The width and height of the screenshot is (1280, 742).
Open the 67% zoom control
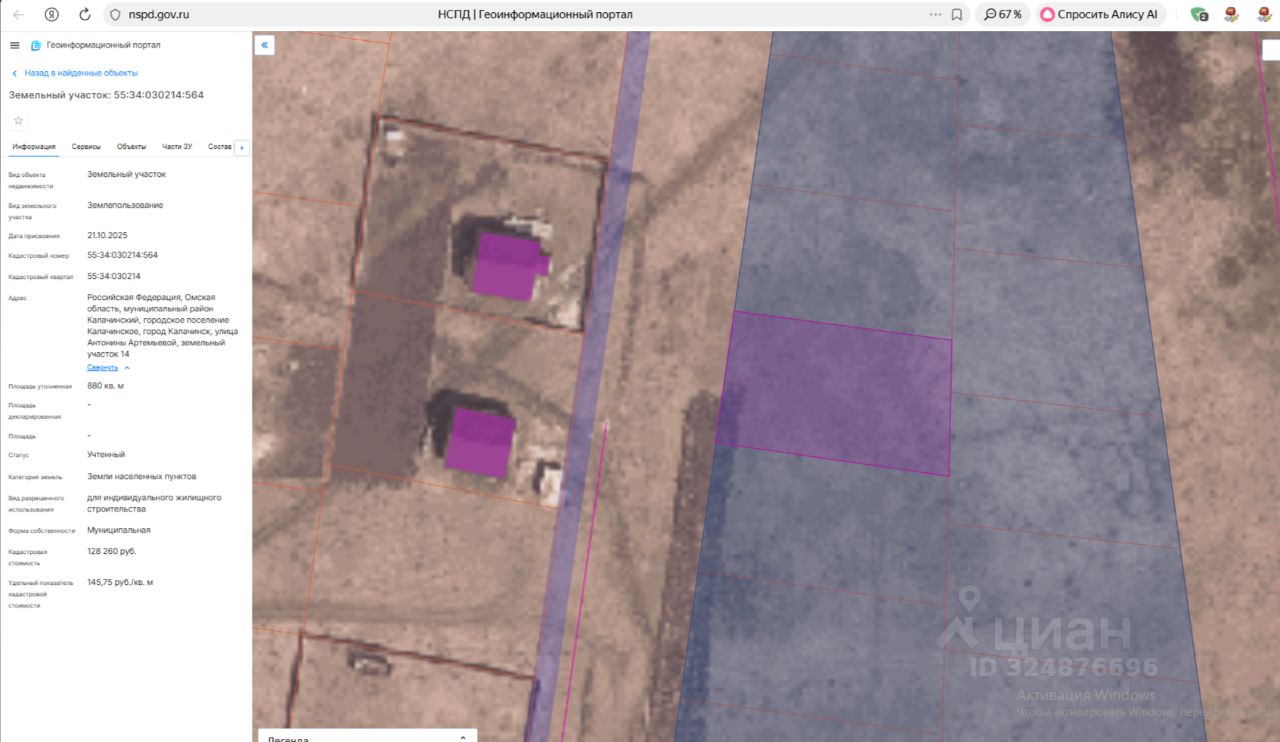(x=1002, y=14)
